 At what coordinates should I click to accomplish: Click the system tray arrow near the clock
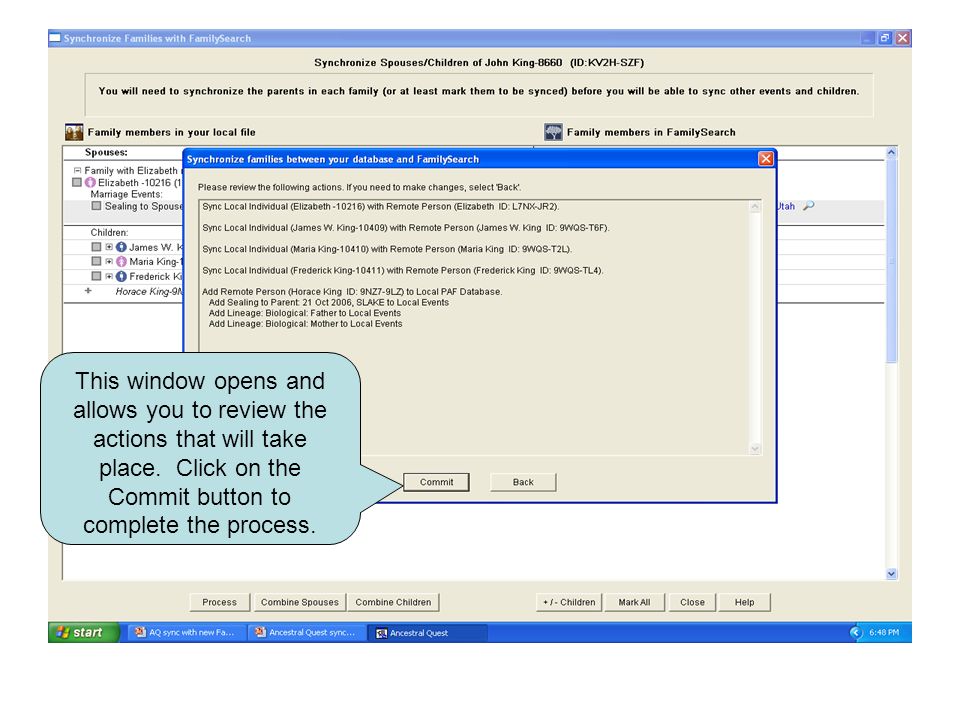(x=856, y=632)
